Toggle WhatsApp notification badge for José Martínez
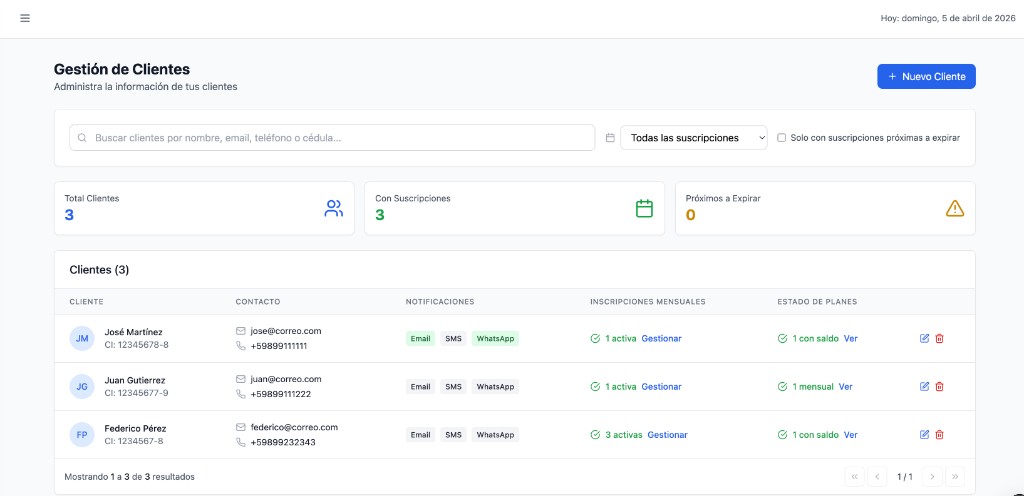The image size is (1024, 496). point(495,338)
